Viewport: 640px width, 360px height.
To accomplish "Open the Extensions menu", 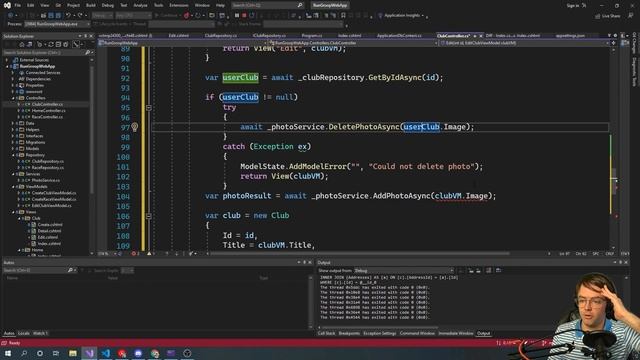I will point(179,5).
